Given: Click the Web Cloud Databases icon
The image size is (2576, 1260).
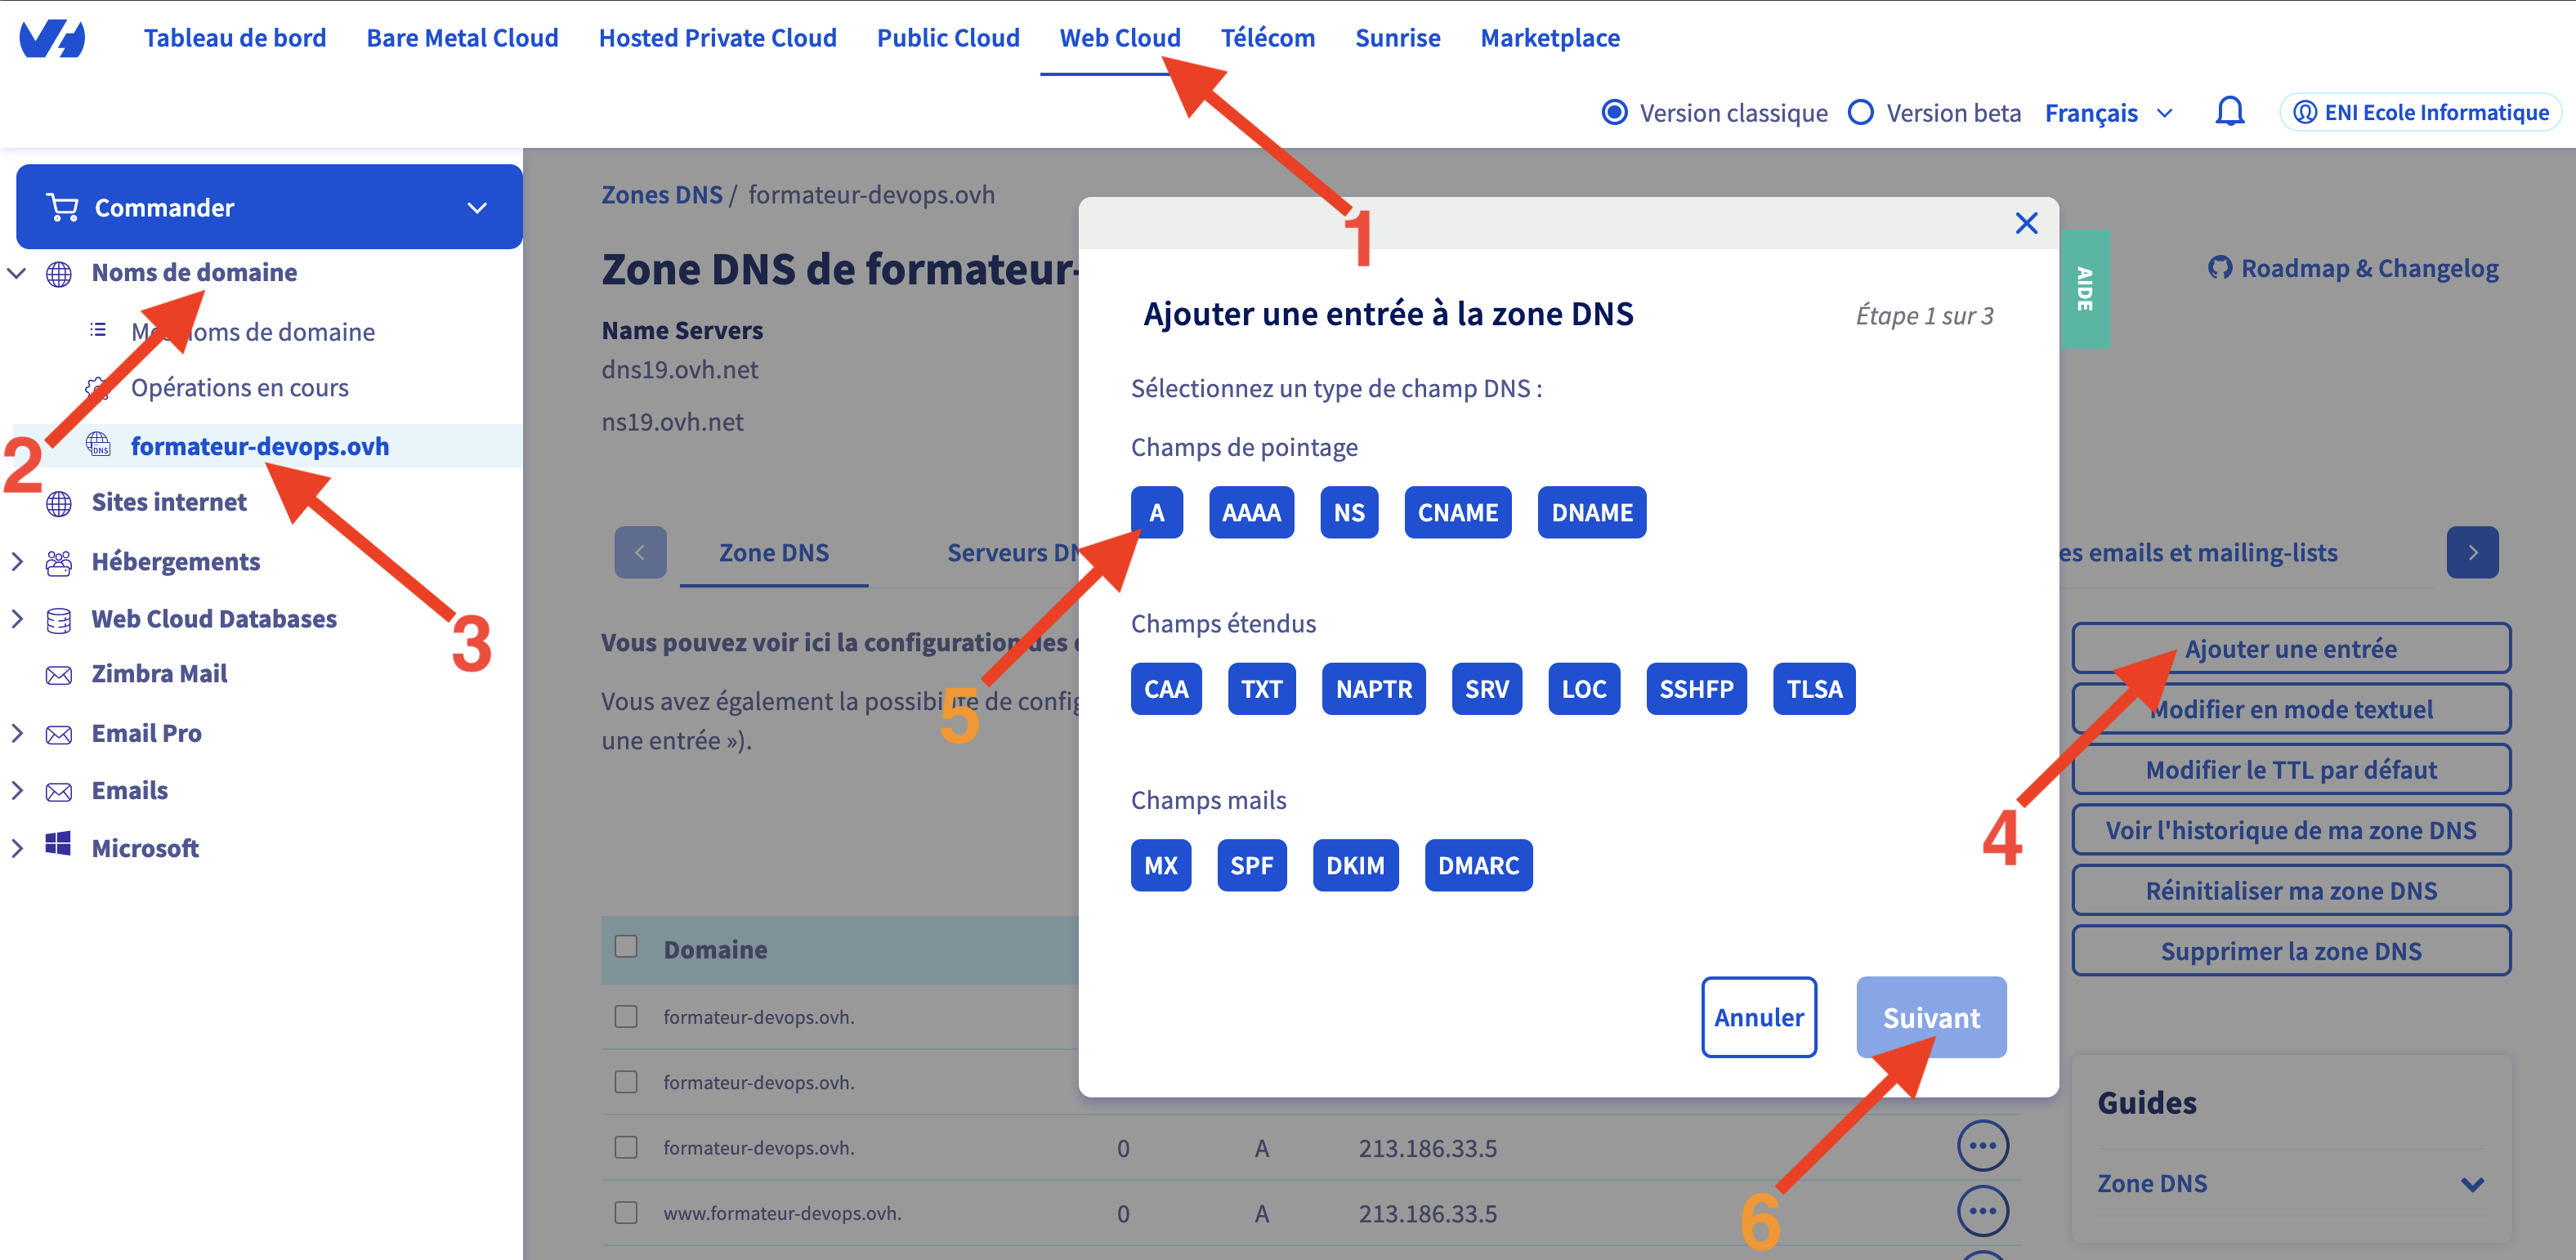Looking at the screenshot, I should point(59,620).
